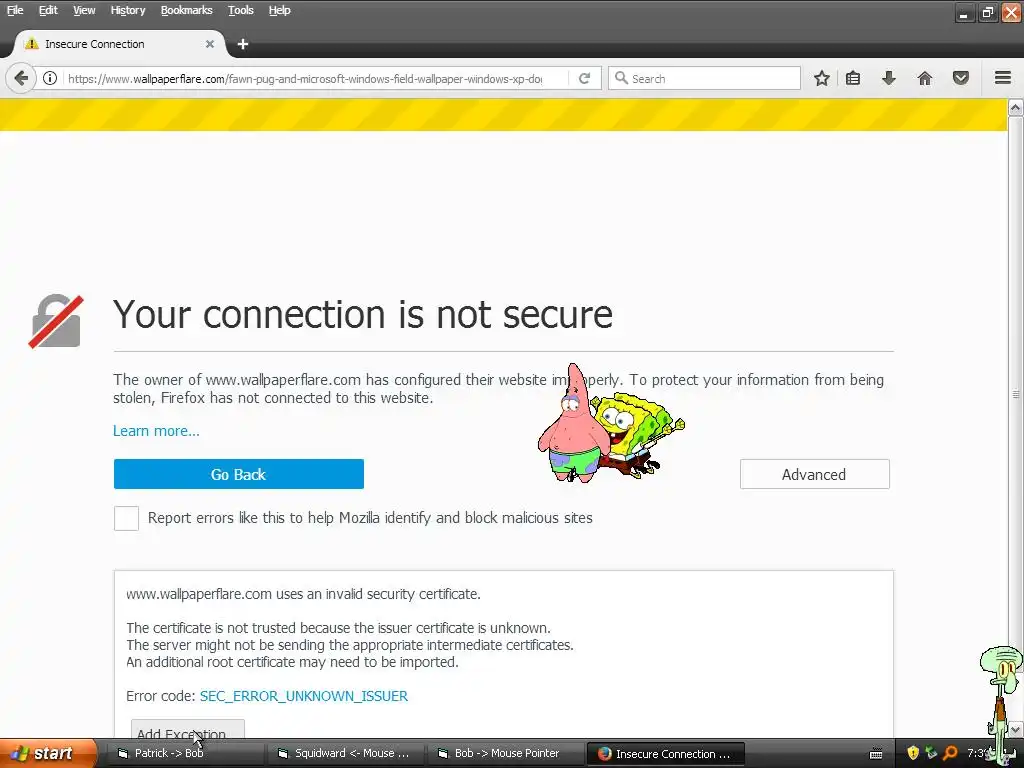Viewport: 1024px width, 768px height.
Task: Open the on-screen keyboard icon in taskbar
Action: coord(876,754)
